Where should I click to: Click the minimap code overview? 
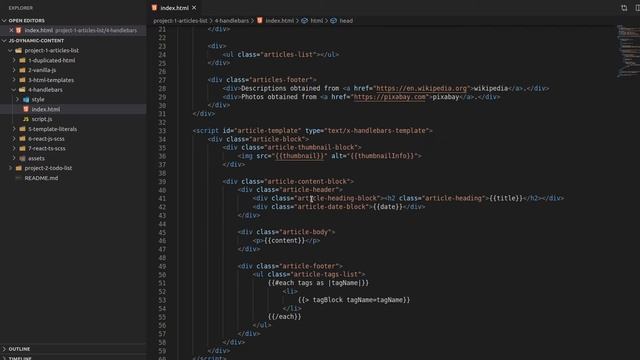(x=628, y=51)
